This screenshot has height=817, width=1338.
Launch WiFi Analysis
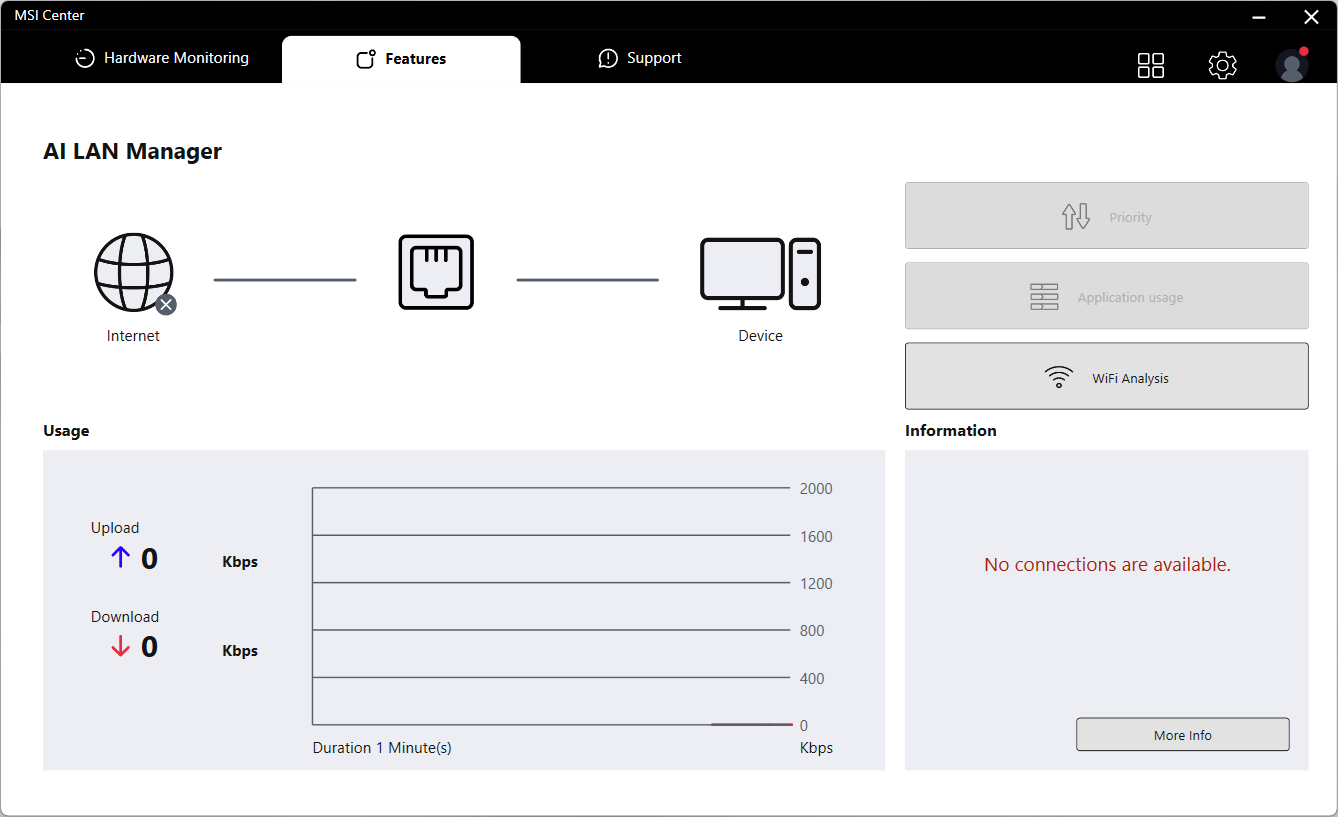point(1106,376)
